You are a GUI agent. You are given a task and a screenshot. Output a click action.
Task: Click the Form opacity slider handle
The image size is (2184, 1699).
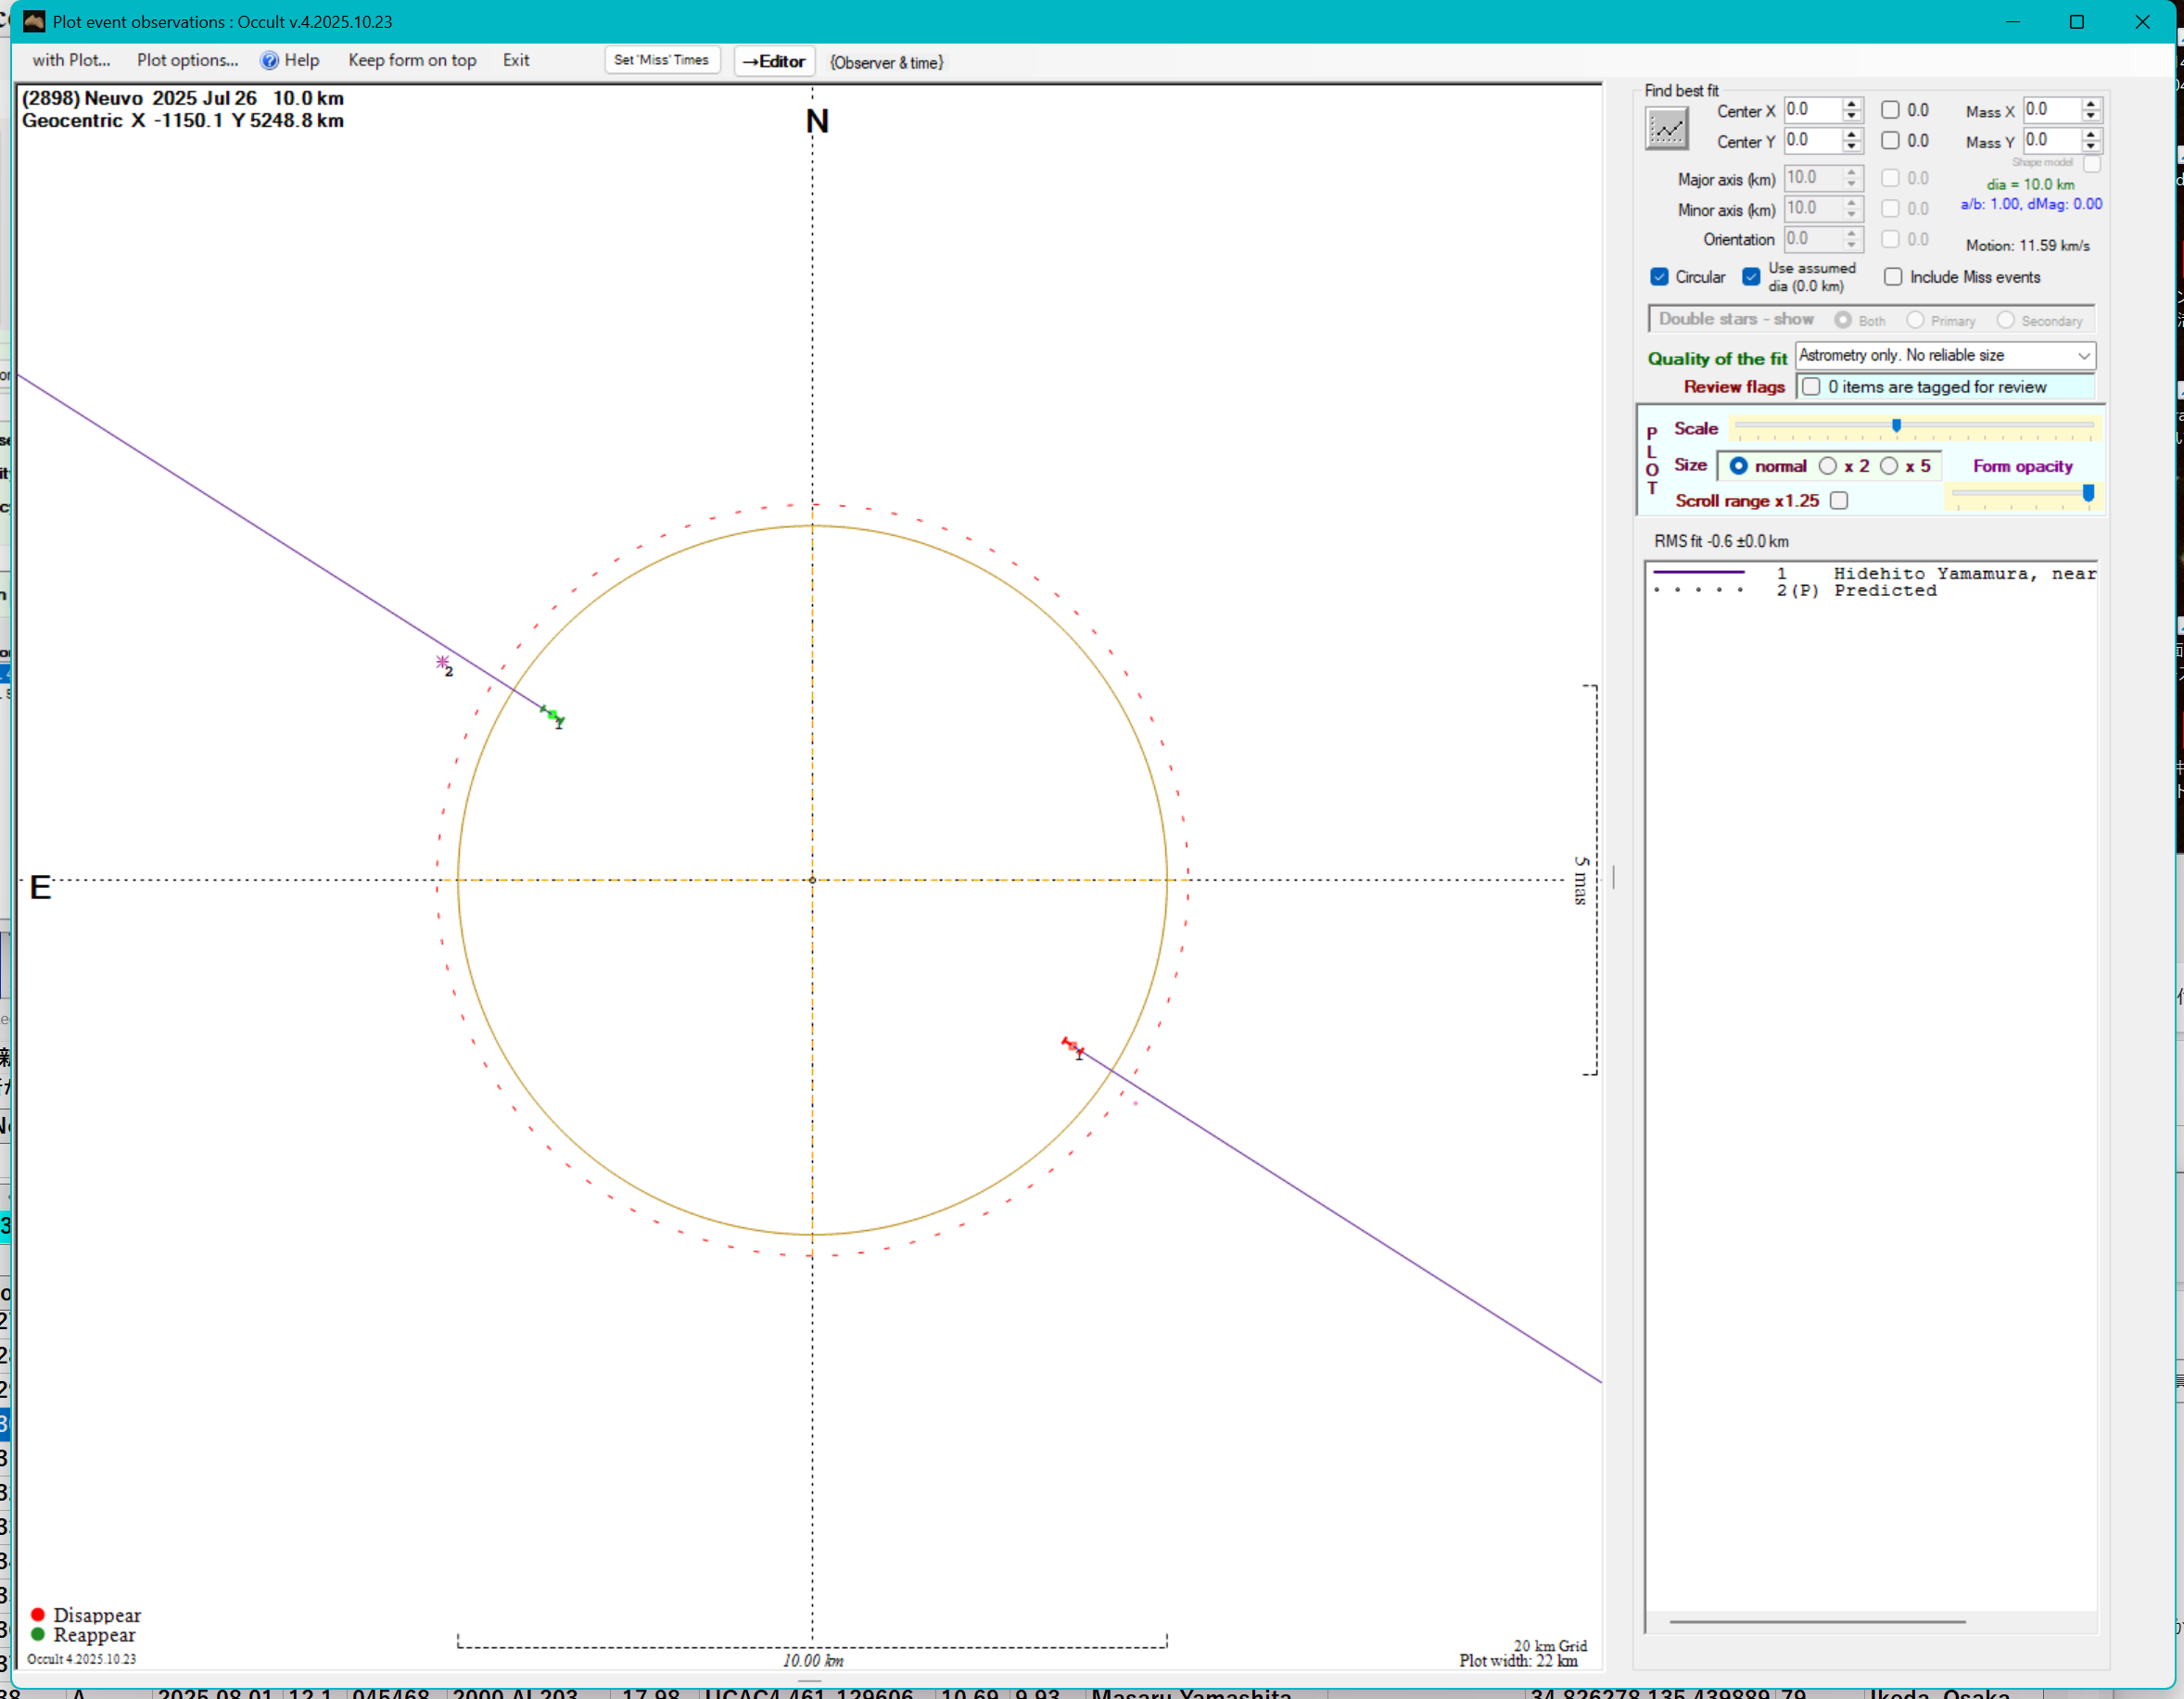pos(2088,493)
